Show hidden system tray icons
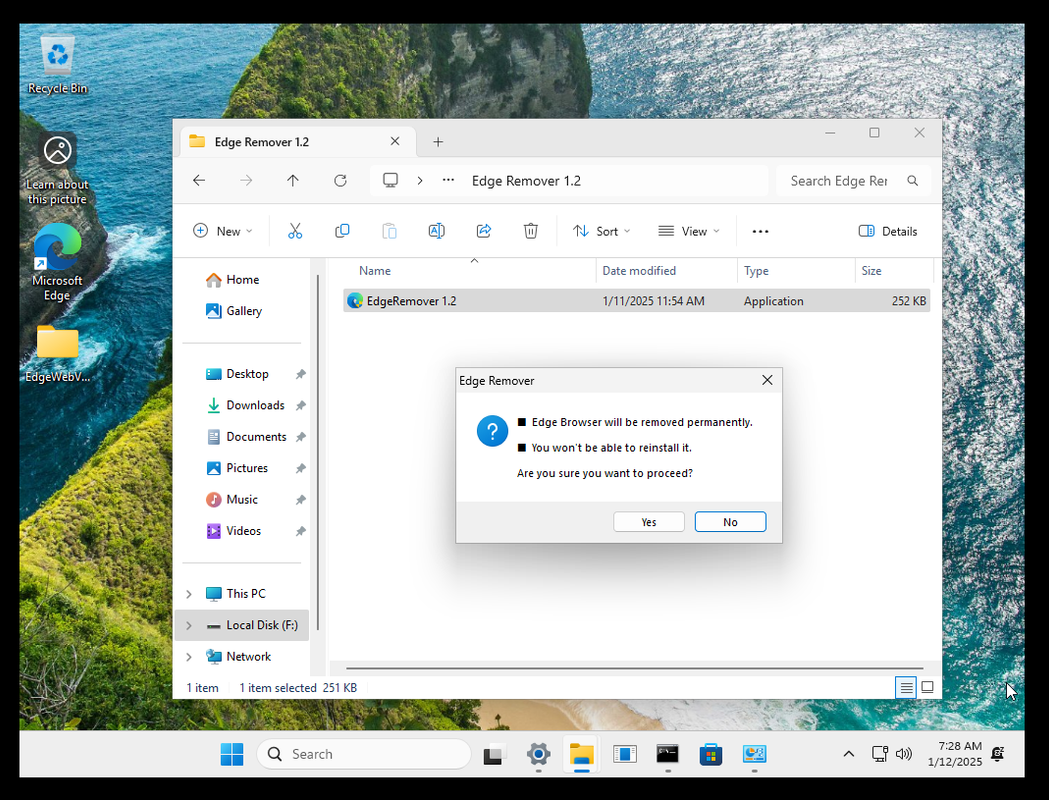This screenshot has height=800, width=1049. tap(848, 755)
